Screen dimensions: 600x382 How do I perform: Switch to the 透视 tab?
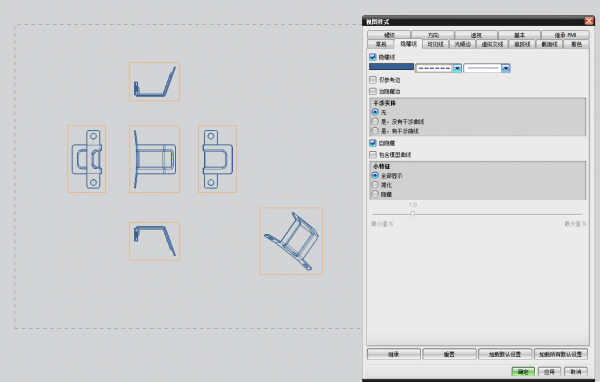(476, 35)
